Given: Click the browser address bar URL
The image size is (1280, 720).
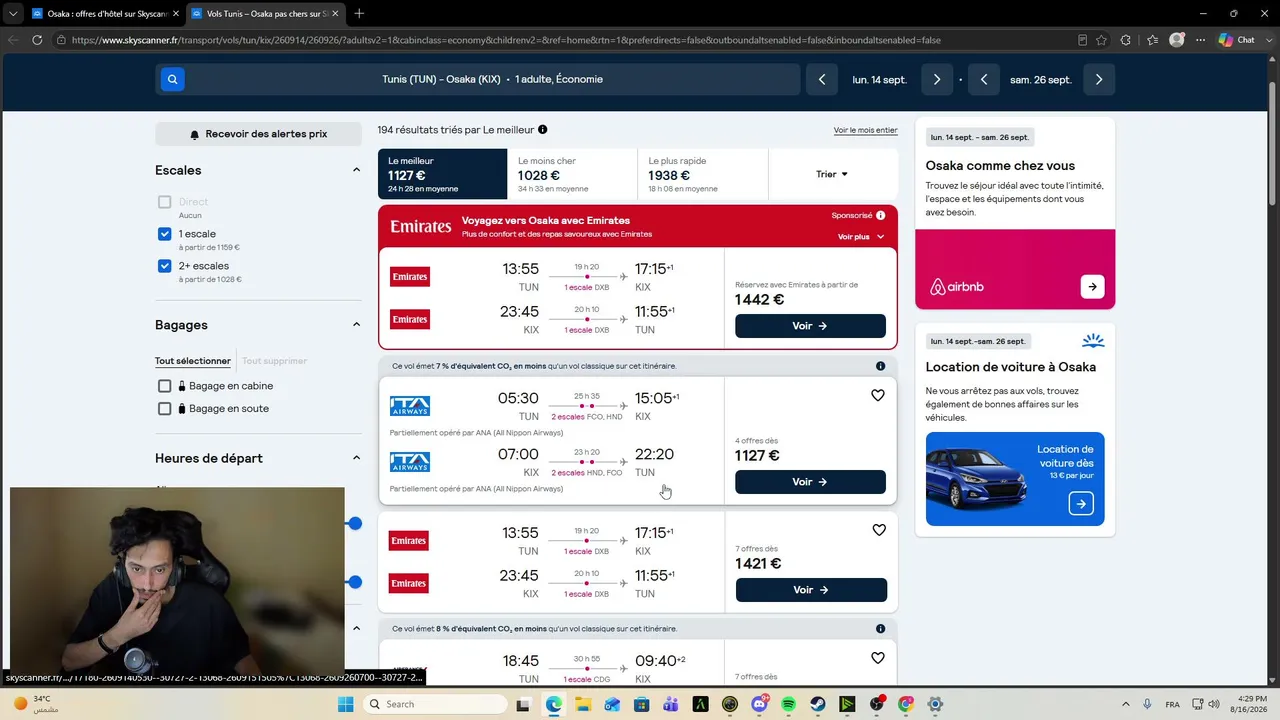Looking at the screenshot, I should pos(506,40).
